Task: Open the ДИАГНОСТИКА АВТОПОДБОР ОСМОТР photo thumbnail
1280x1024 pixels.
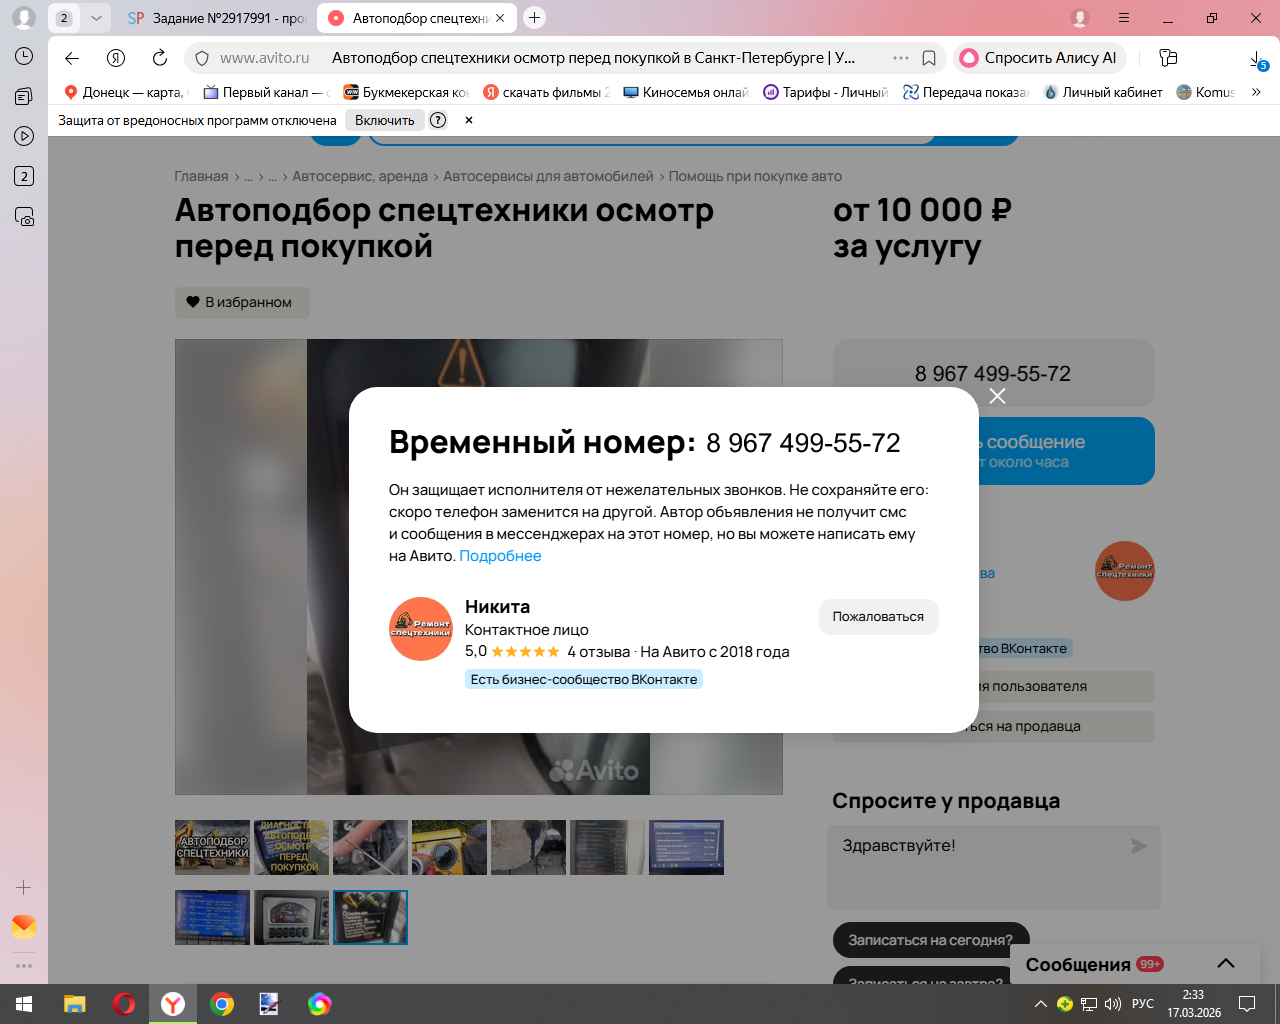Action: (x=291, y=848)
